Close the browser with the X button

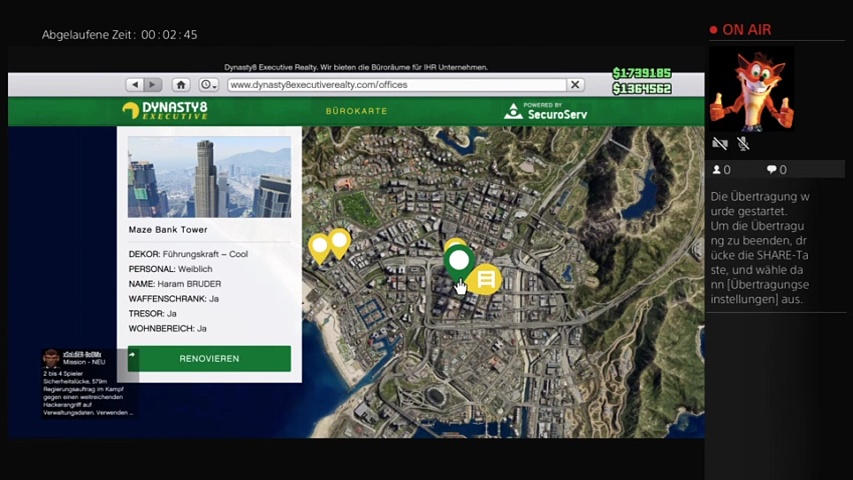(576, 85)
